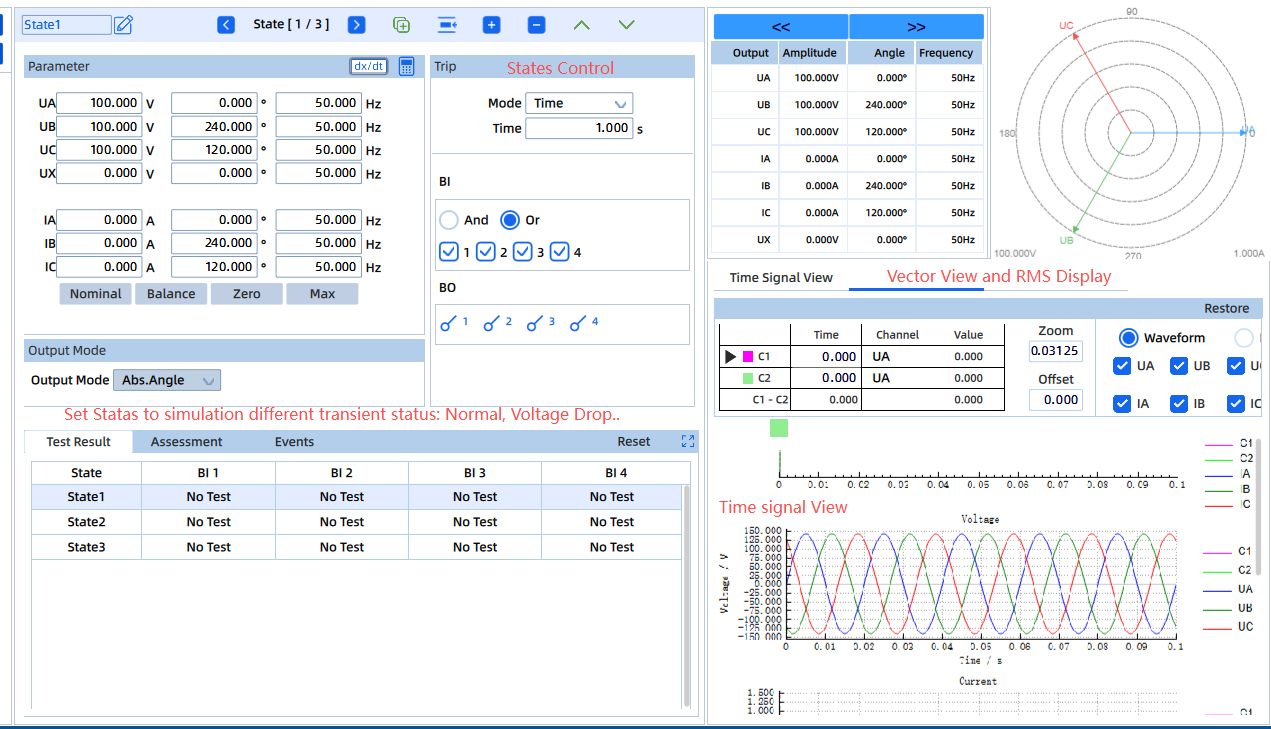The width and height of the screenshot is (1271, 729).
Task: Click the green copy state icon
Action: point(401,25)
